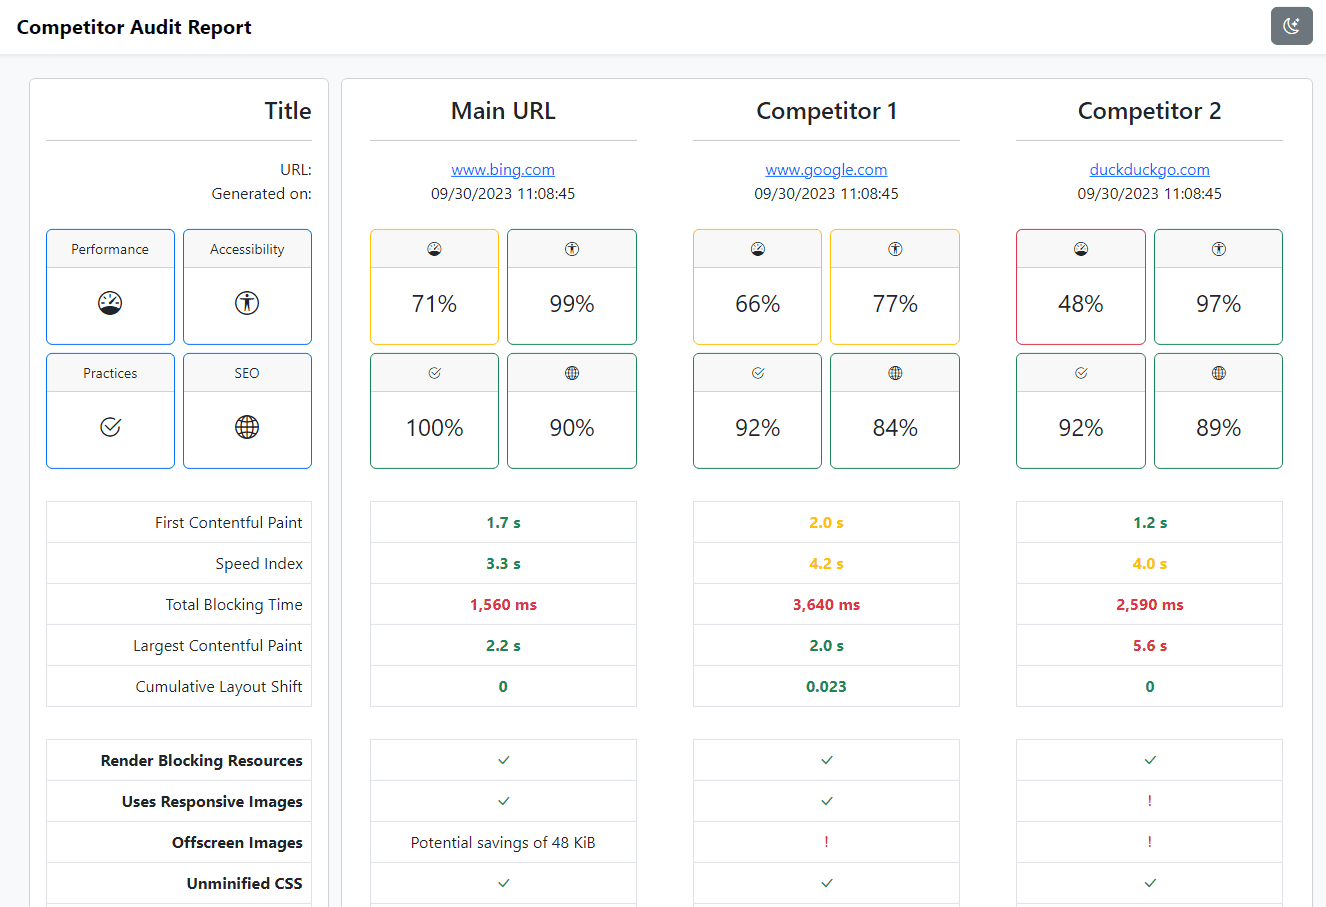Click the Unminified CSS row label

[x=244, y=883]
